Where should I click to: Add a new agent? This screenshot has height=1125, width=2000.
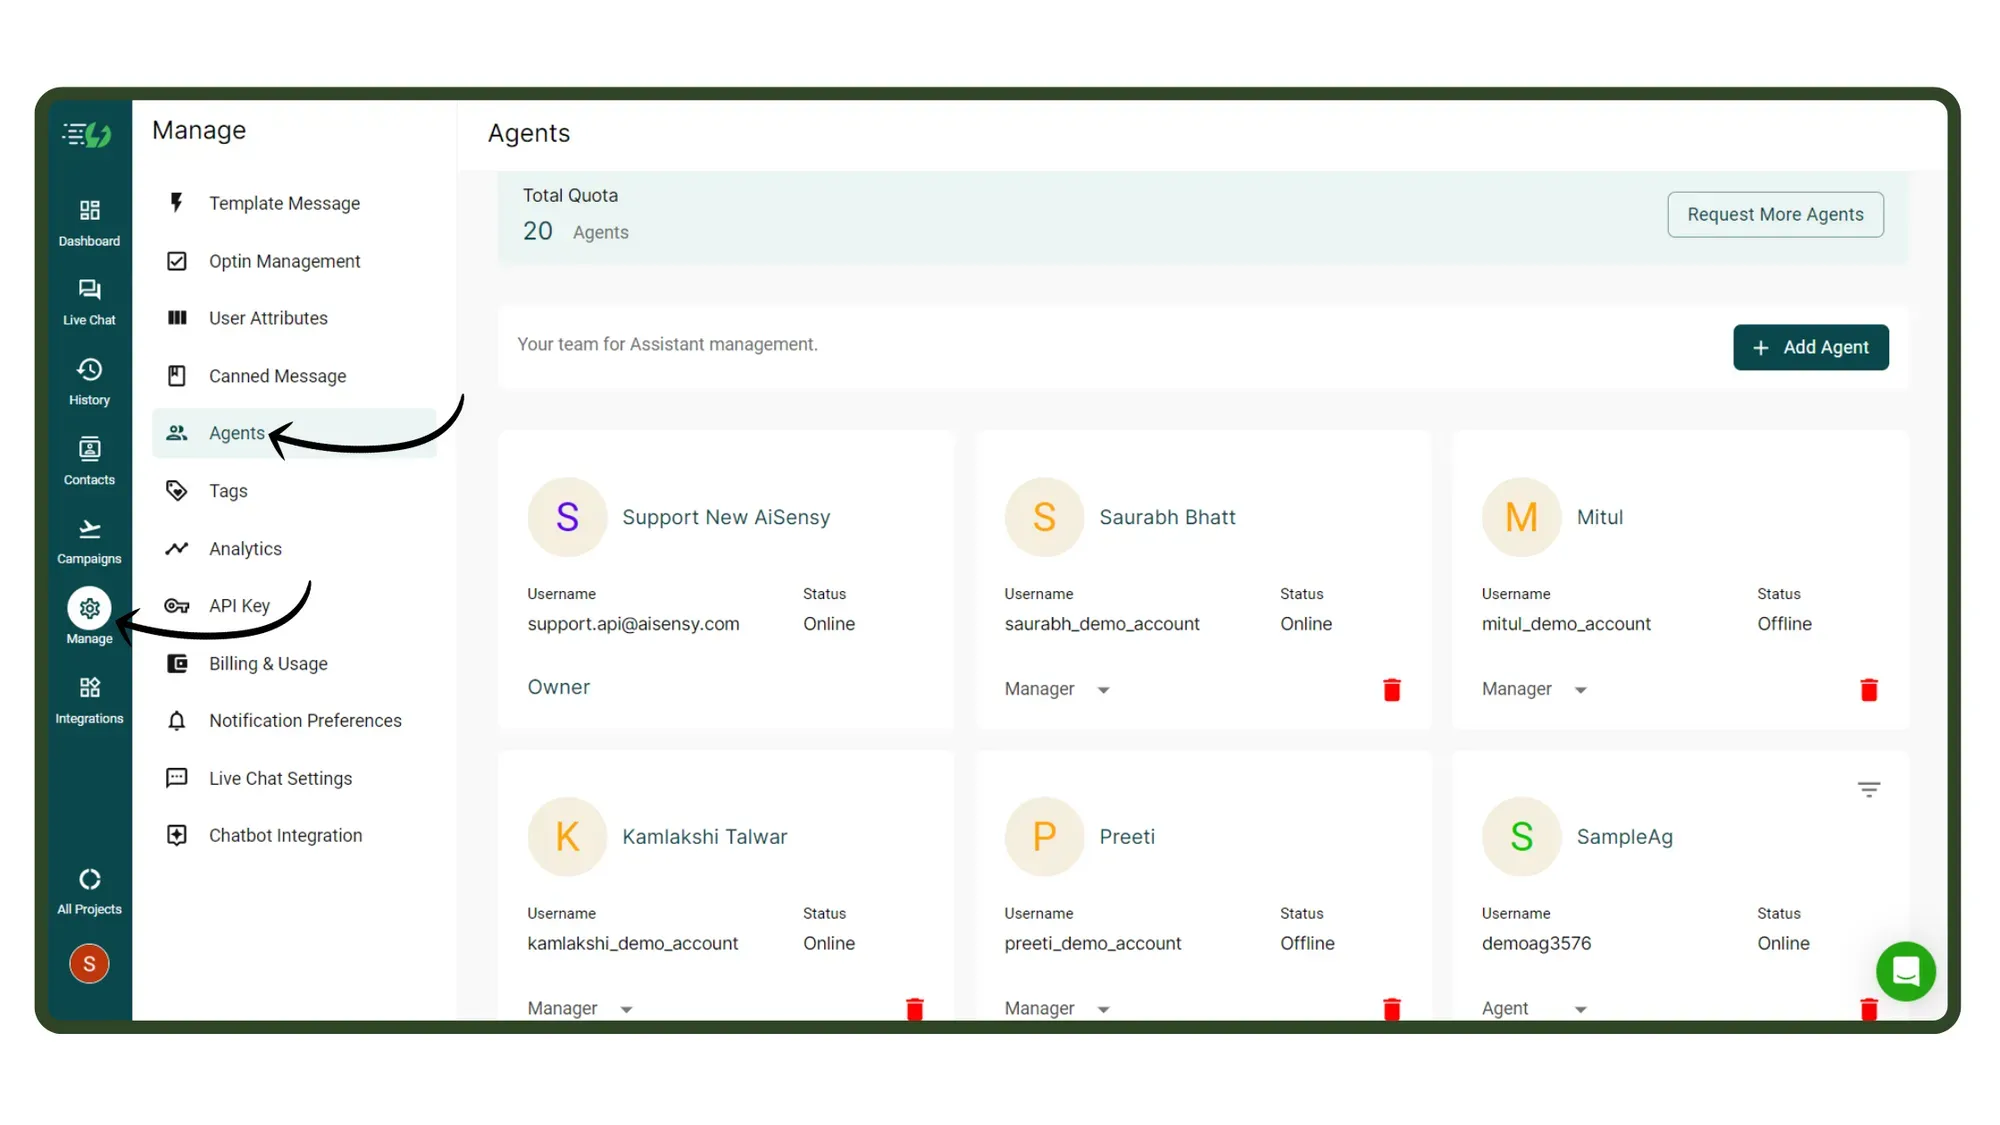[x=1810, y=347]
